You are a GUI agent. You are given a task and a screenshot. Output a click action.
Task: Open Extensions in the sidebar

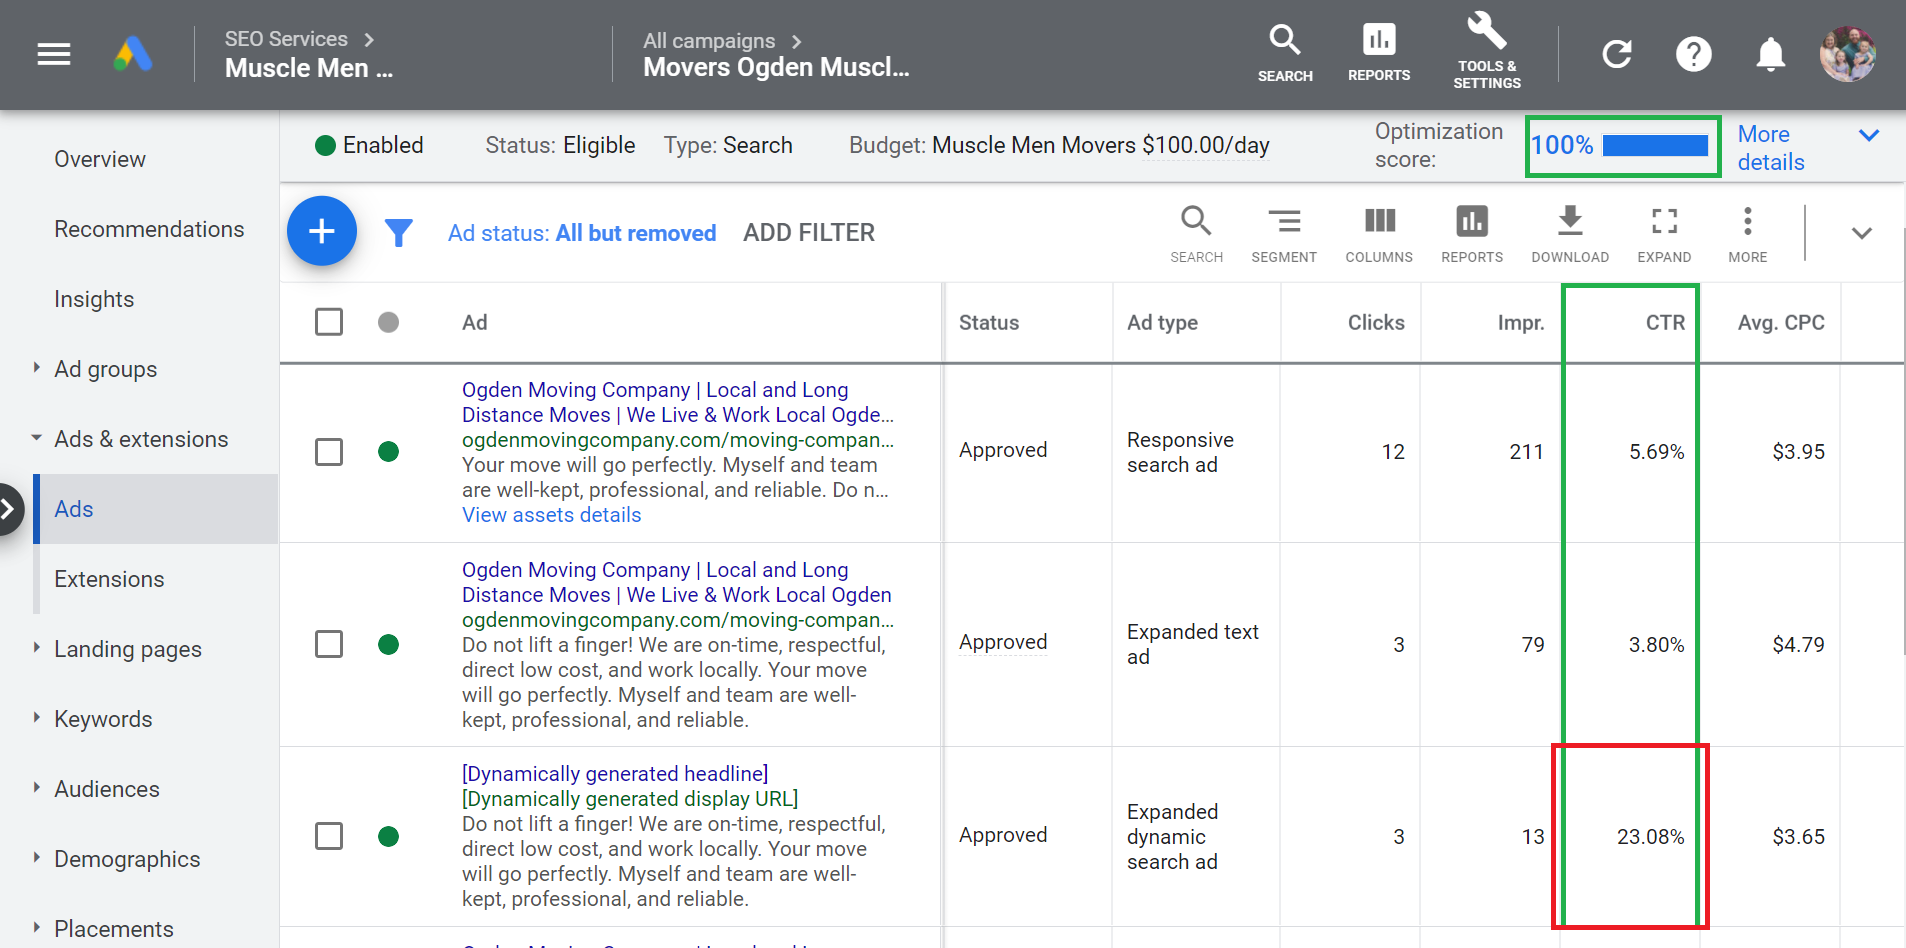click(x=109, y=579)
